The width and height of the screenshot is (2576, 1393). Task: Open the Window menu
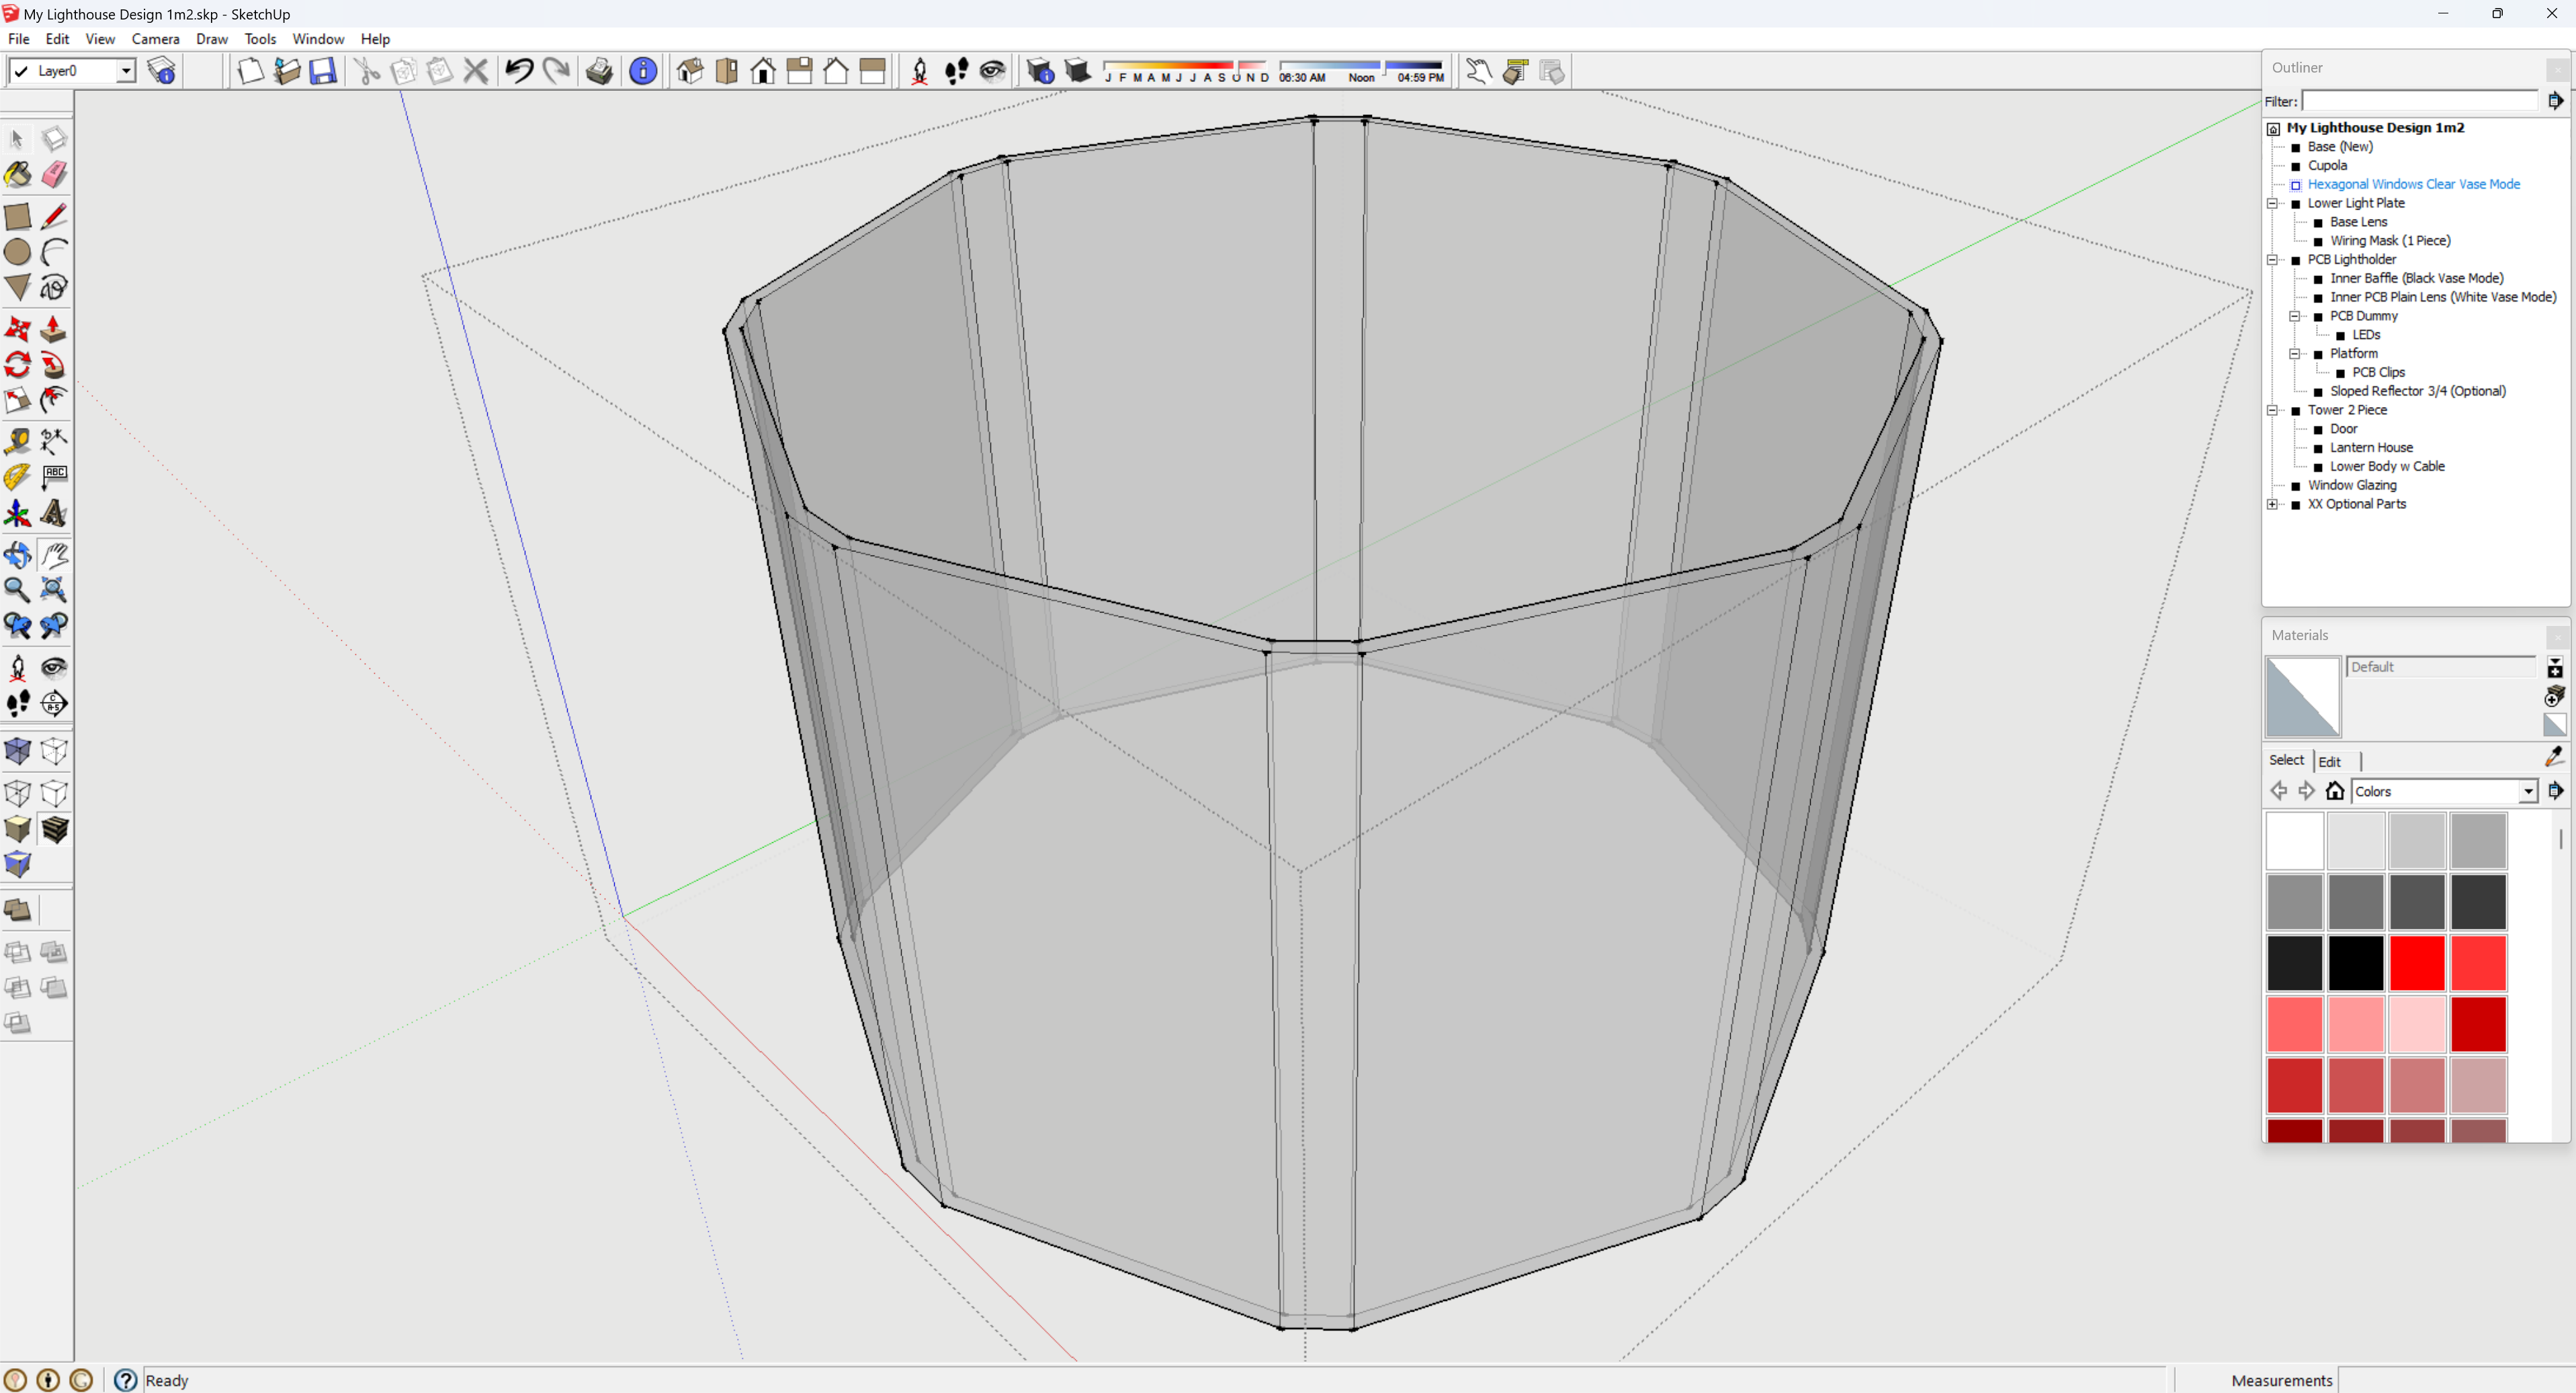click(318, 39)
